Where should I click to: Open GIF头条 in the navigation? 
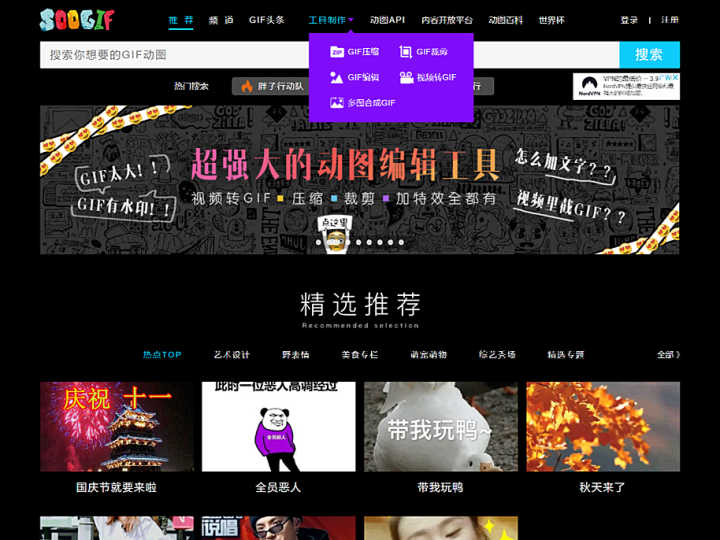pyautogui.click(x=267, y=20)
